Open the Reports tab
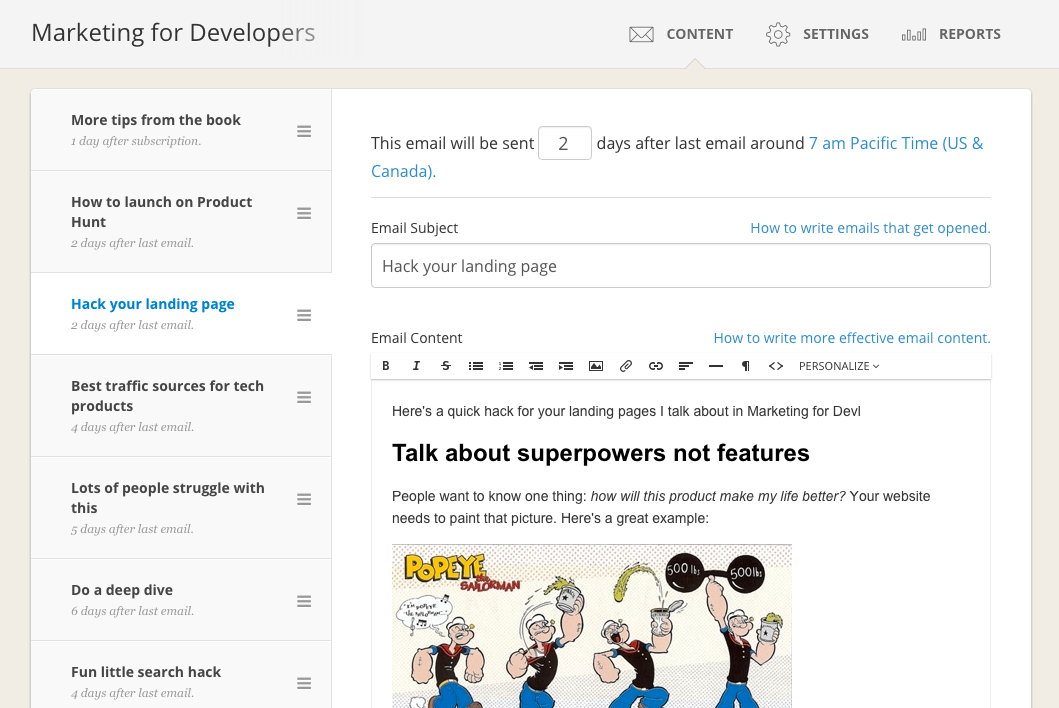The height and width of the screenshot is (708, 1059). 951,34
